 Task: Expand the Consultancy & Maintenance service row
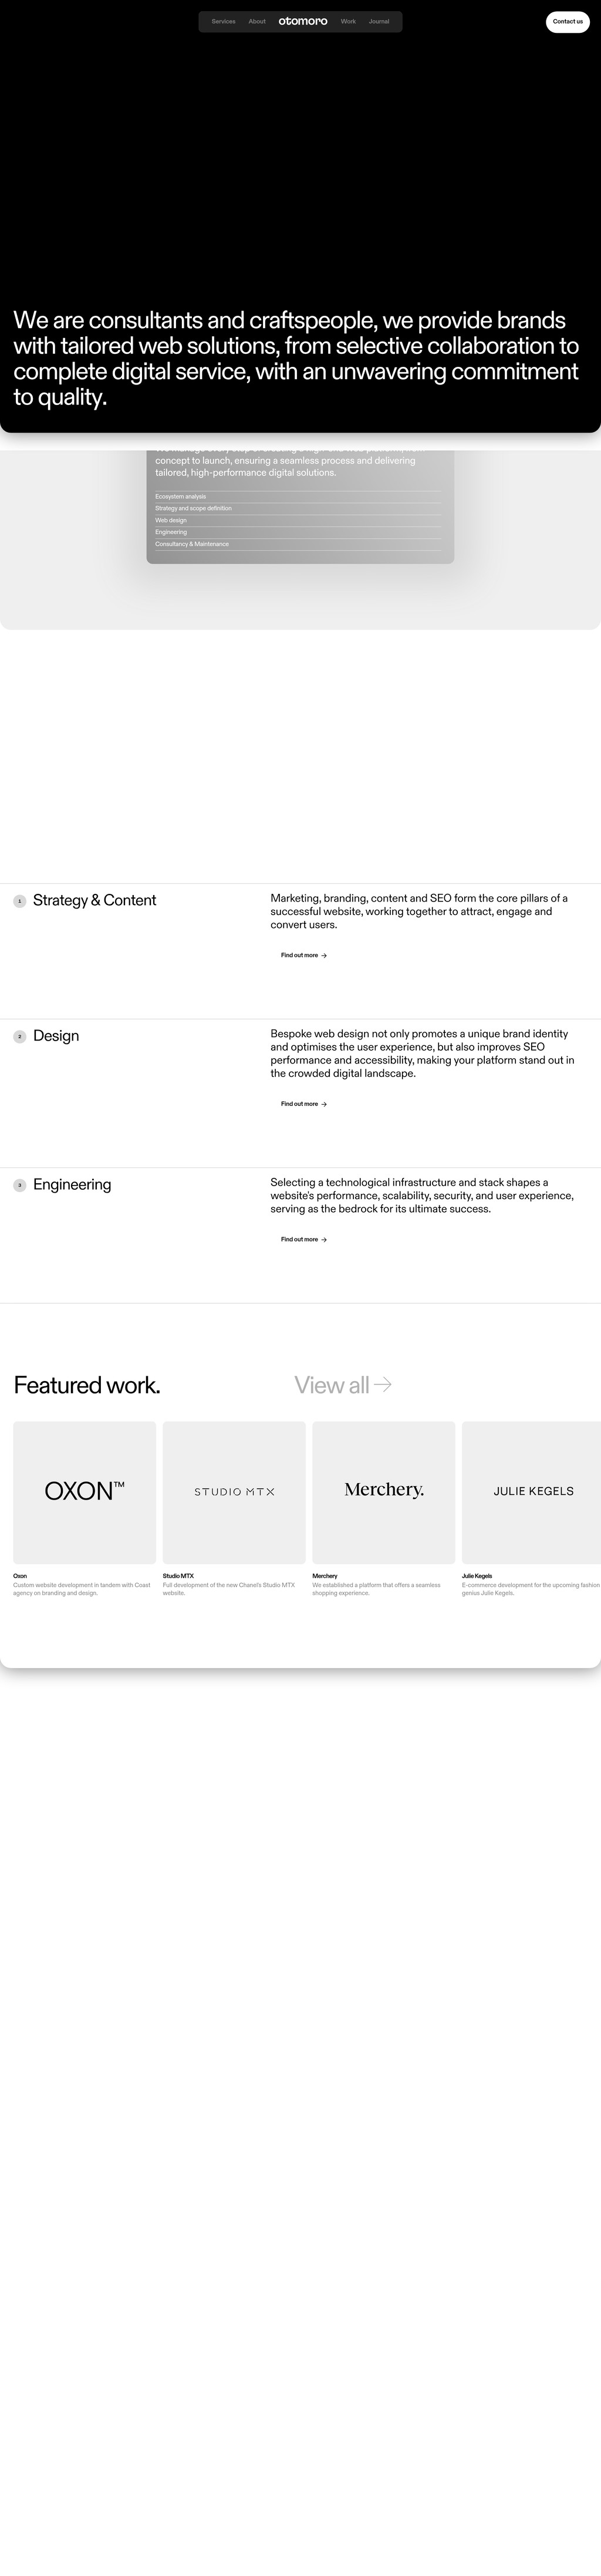pos(300,544)
